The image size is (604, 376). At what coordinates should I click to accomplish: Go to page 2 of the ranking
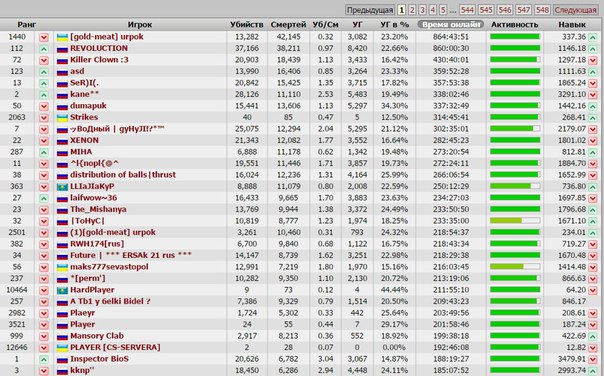pos(412,10)
